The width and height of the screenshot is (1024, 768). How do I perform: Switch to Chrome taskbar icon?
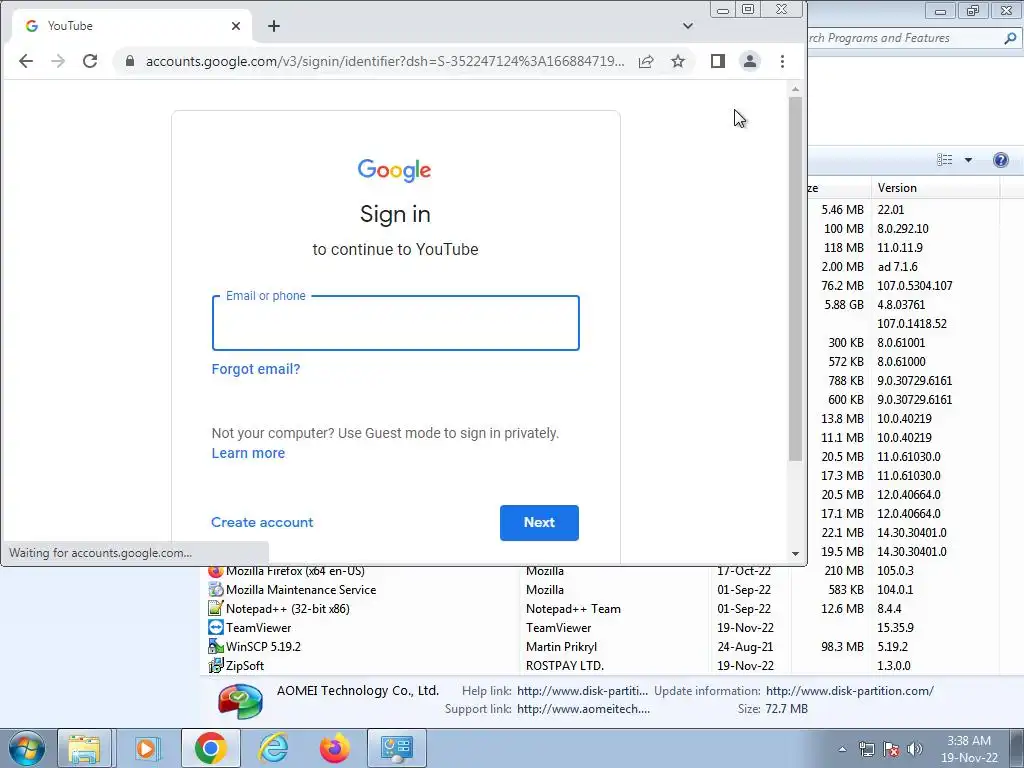[x=210, y=748]
